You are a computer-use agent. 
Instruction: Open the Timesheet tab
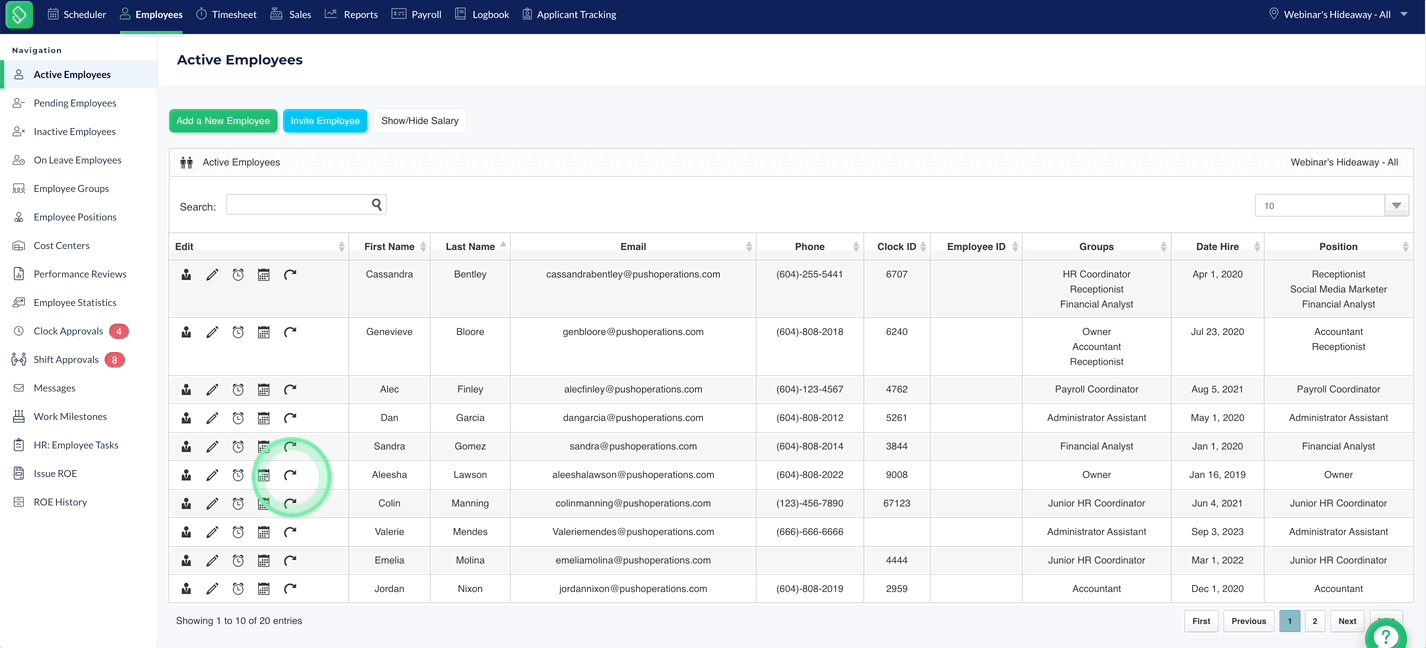pos(226,15)
